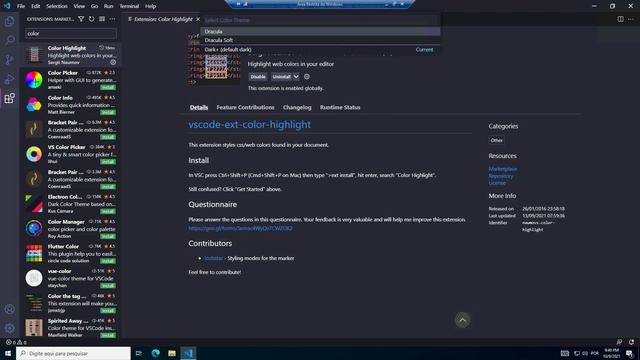The image size is (640, 360).
Task: Open the Selection menu
Action: [57, 6]
